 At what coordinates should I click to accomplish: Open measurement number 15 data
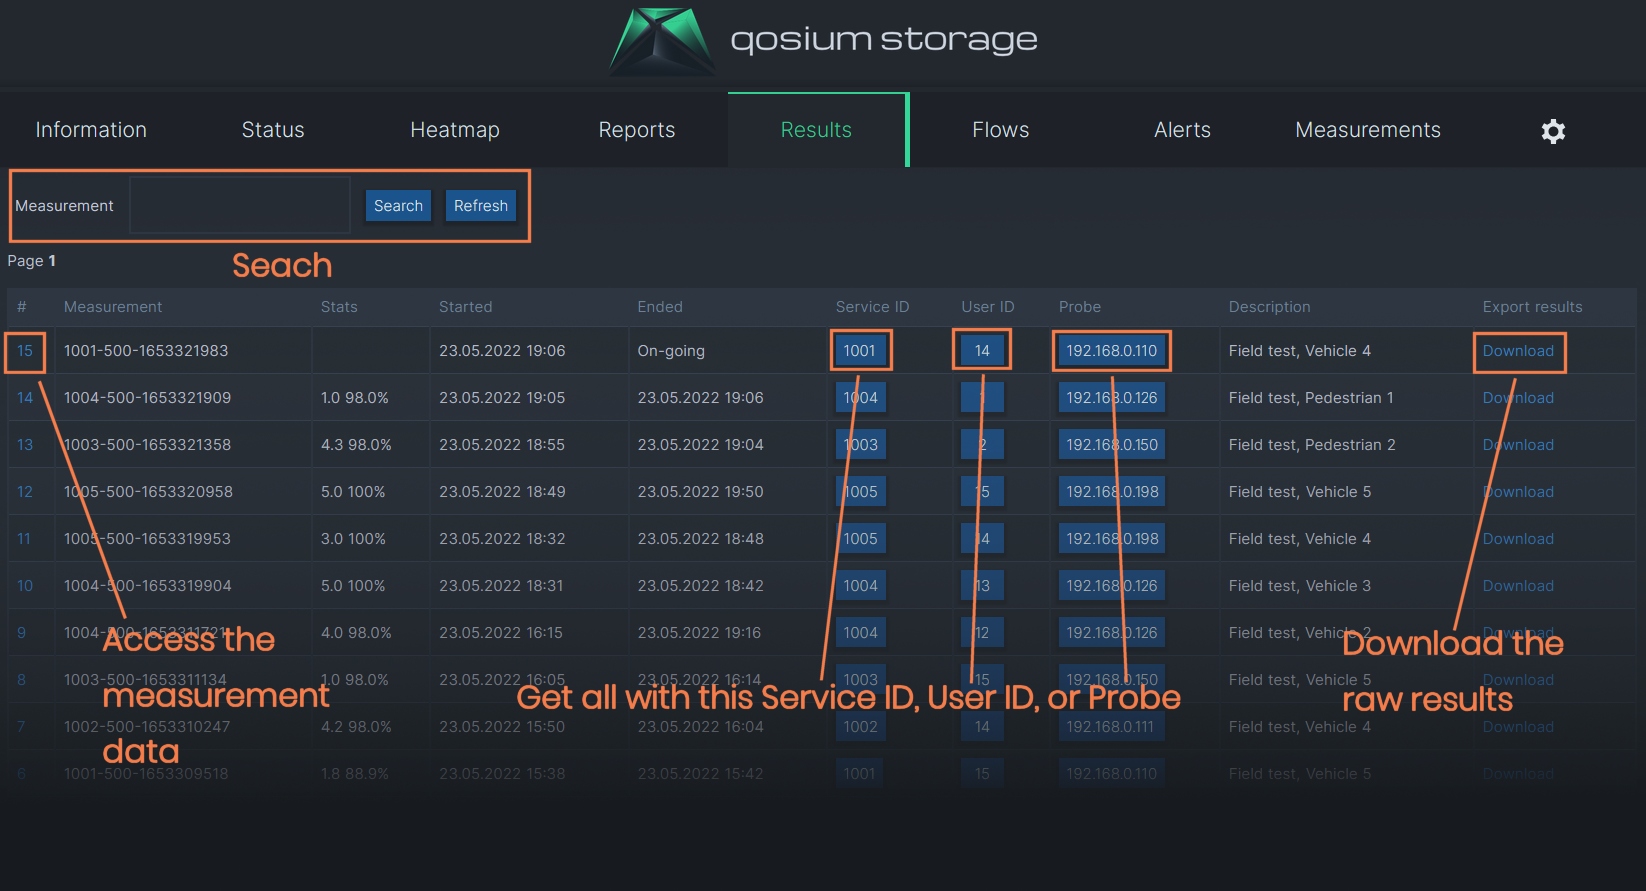25,351
